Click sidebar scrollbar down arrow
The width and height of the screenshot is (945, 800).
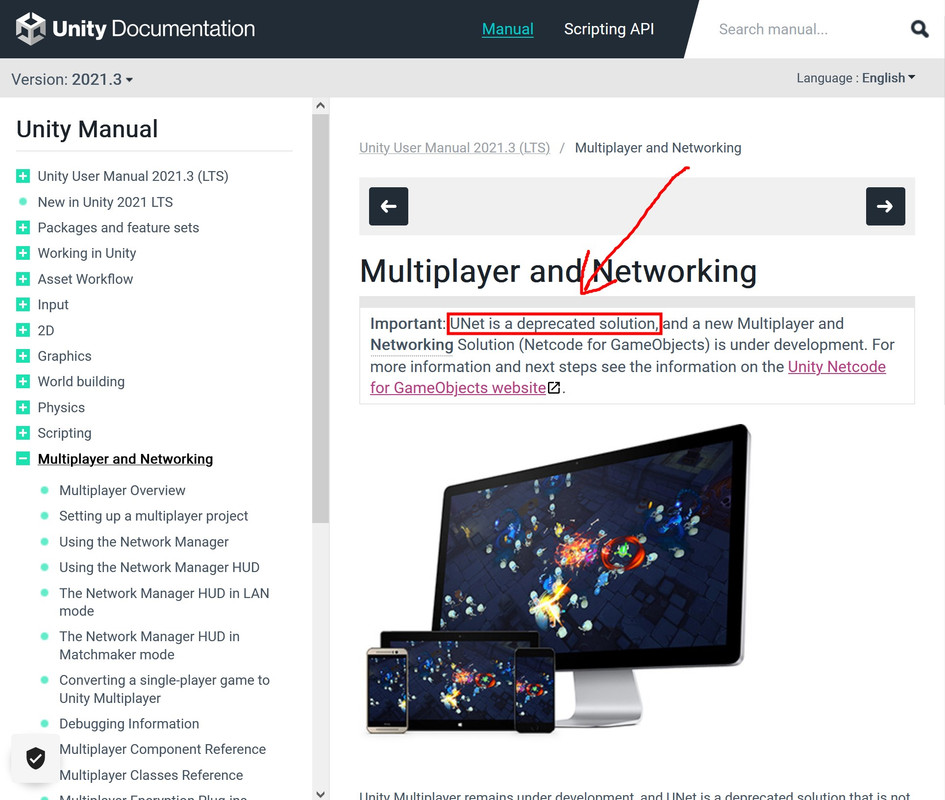[x=321, y=794]
